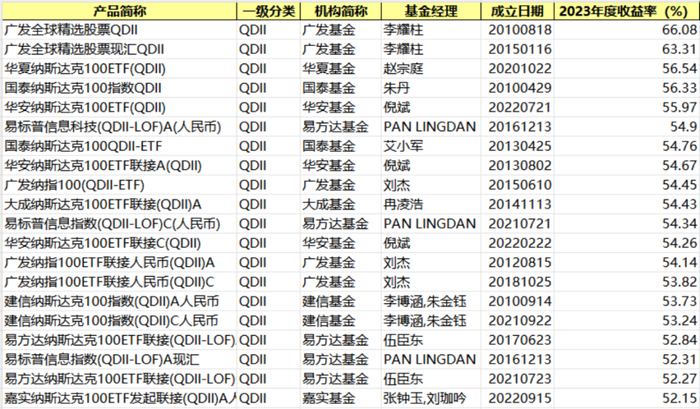
Task: Select the 一级分类 column header
Action: 268,11
